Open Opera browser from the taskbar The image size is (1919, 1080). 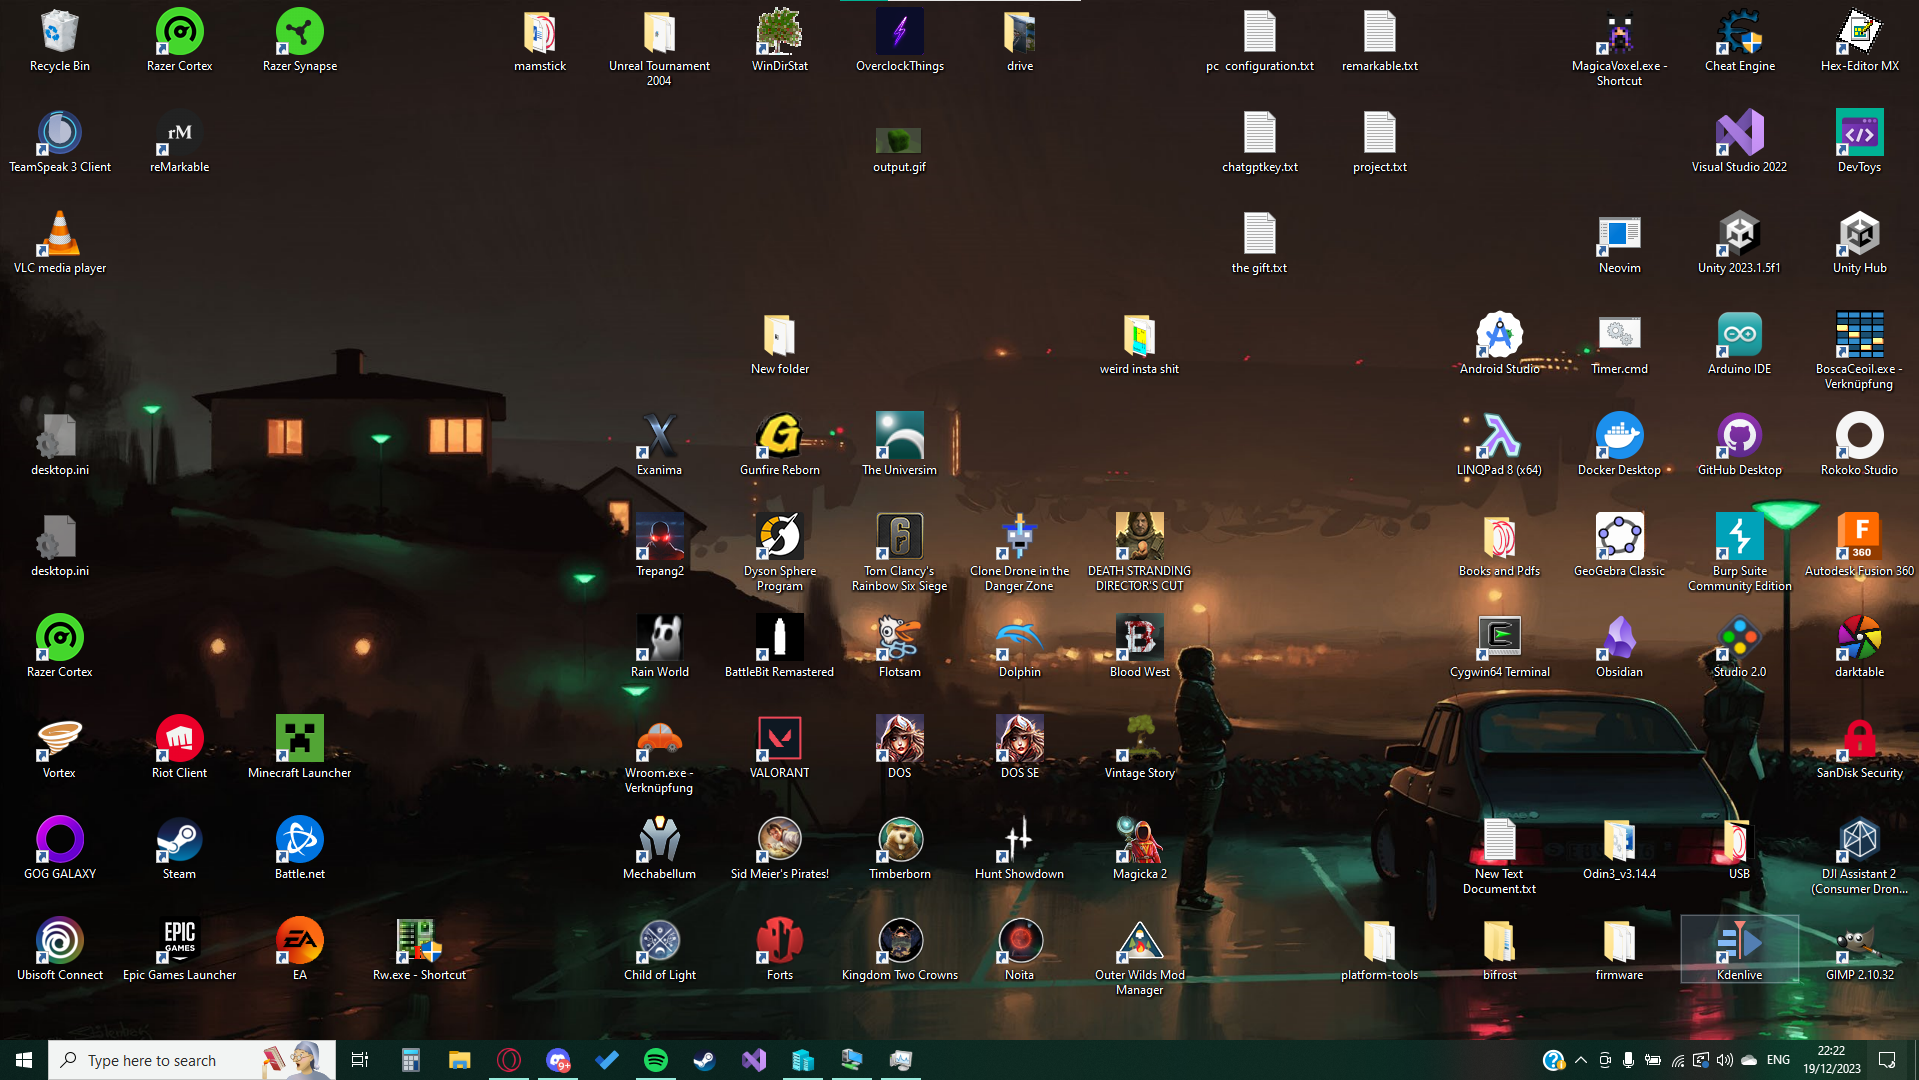(x=508, y=1060)
